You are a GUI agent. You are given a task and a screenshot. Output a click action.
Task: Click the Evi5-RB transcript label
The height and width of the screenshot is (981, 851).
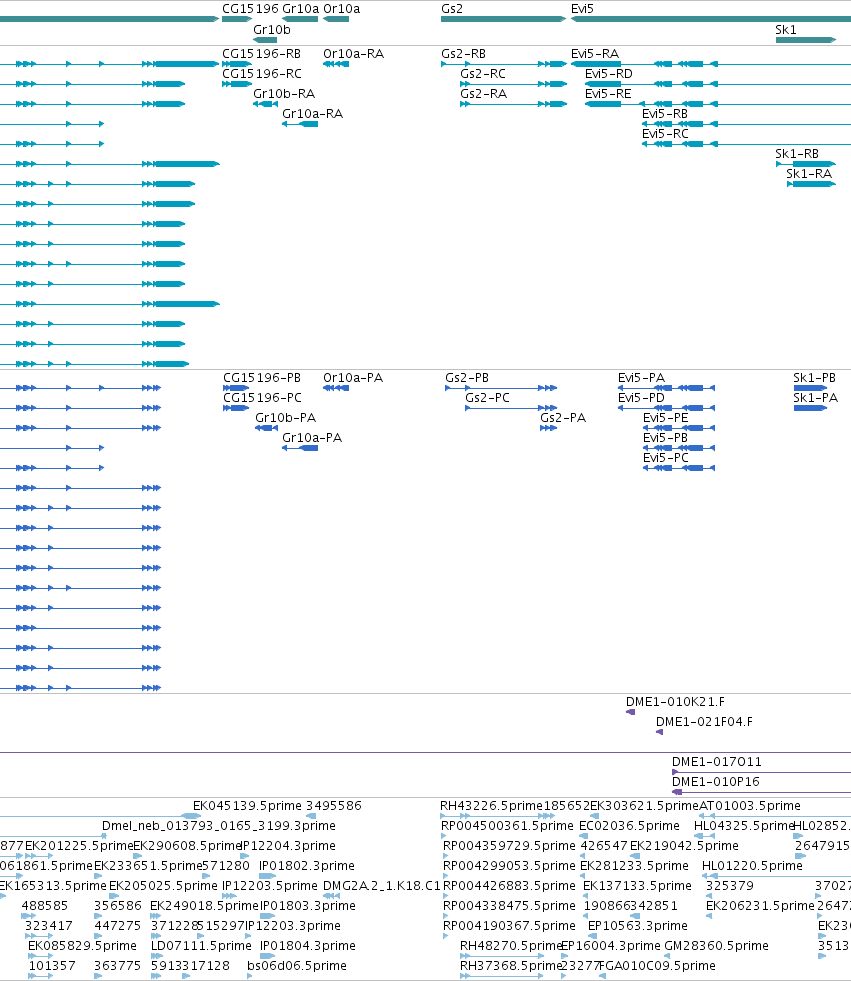click(x=665, y=114)
